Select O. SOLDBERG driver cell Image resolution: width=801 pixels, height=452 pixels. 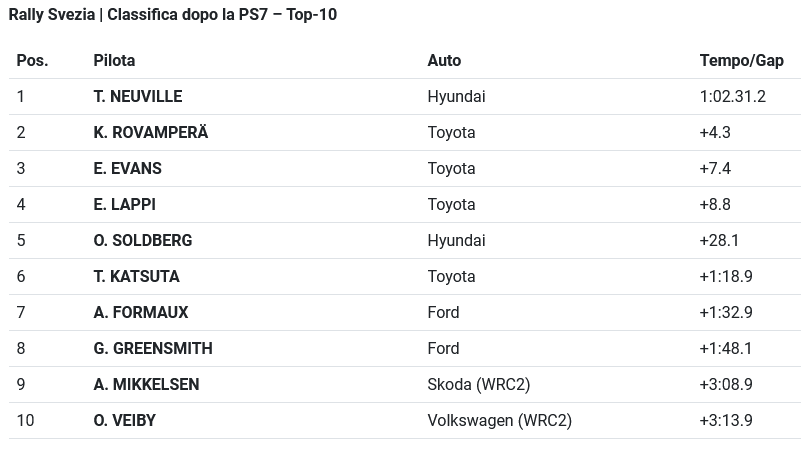click(x=143, y=241)
